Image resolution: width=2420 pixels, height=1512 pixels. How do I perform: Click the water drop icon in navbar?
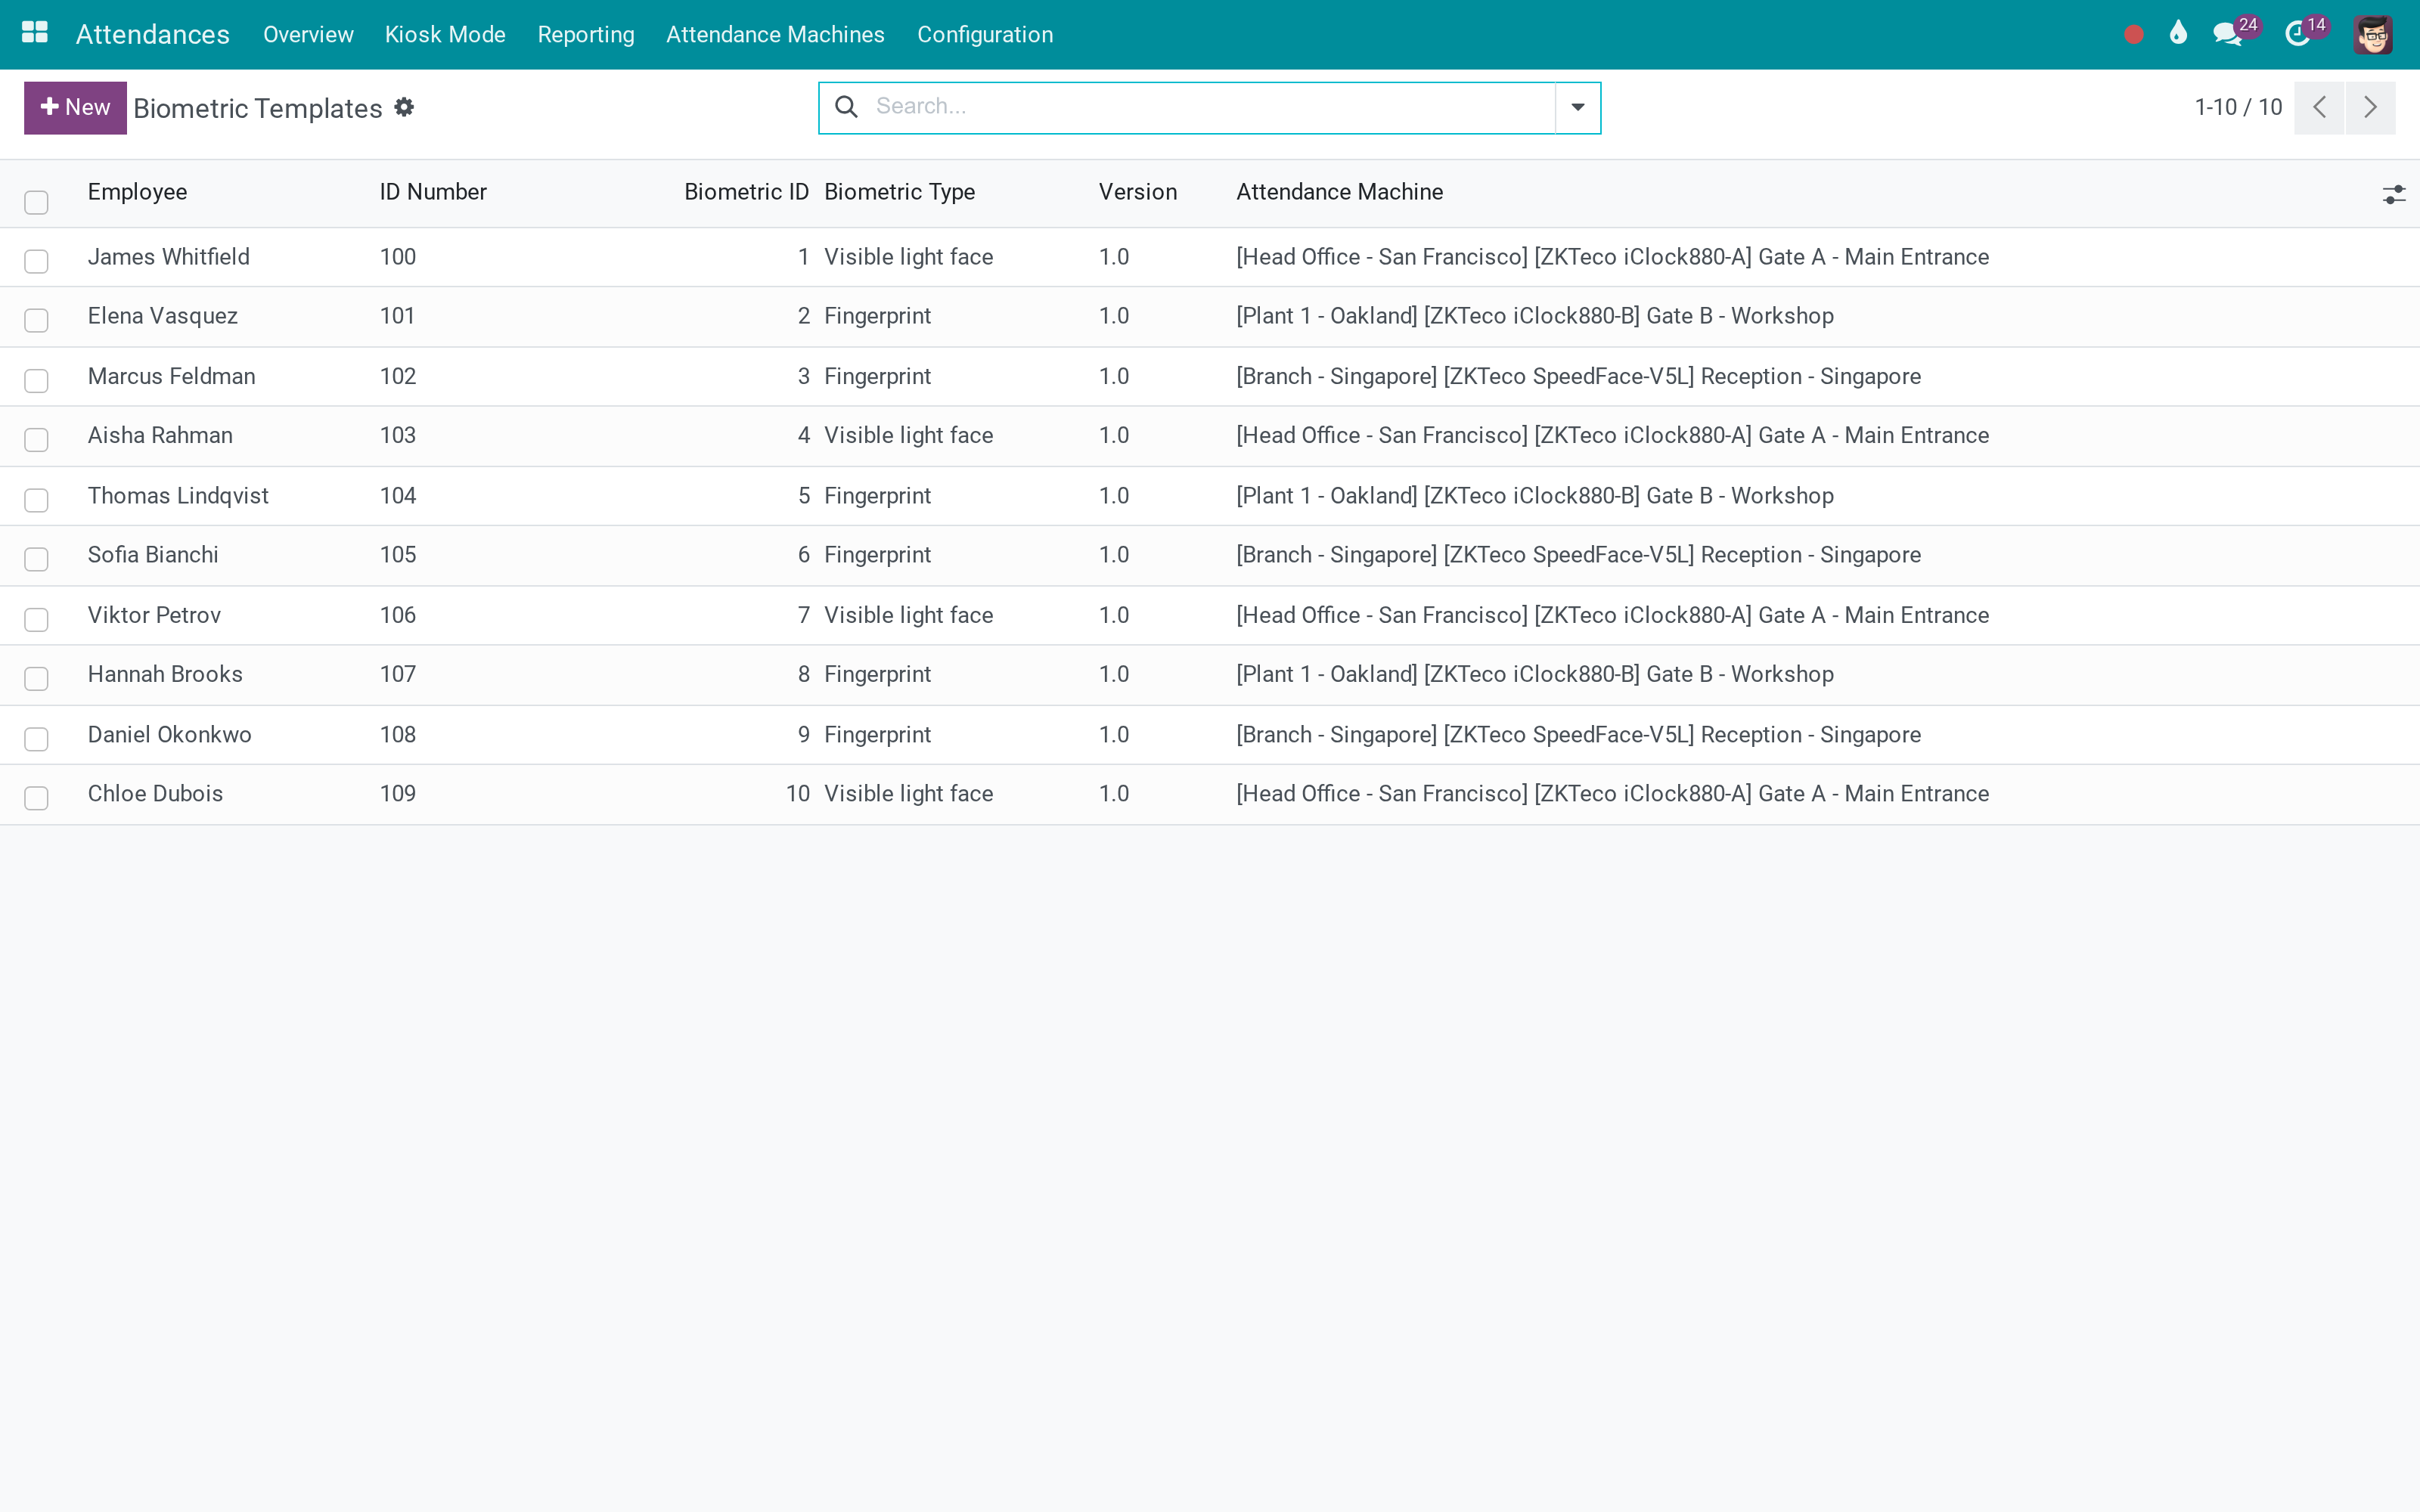pyautogui.click(x=2178, y=33)
